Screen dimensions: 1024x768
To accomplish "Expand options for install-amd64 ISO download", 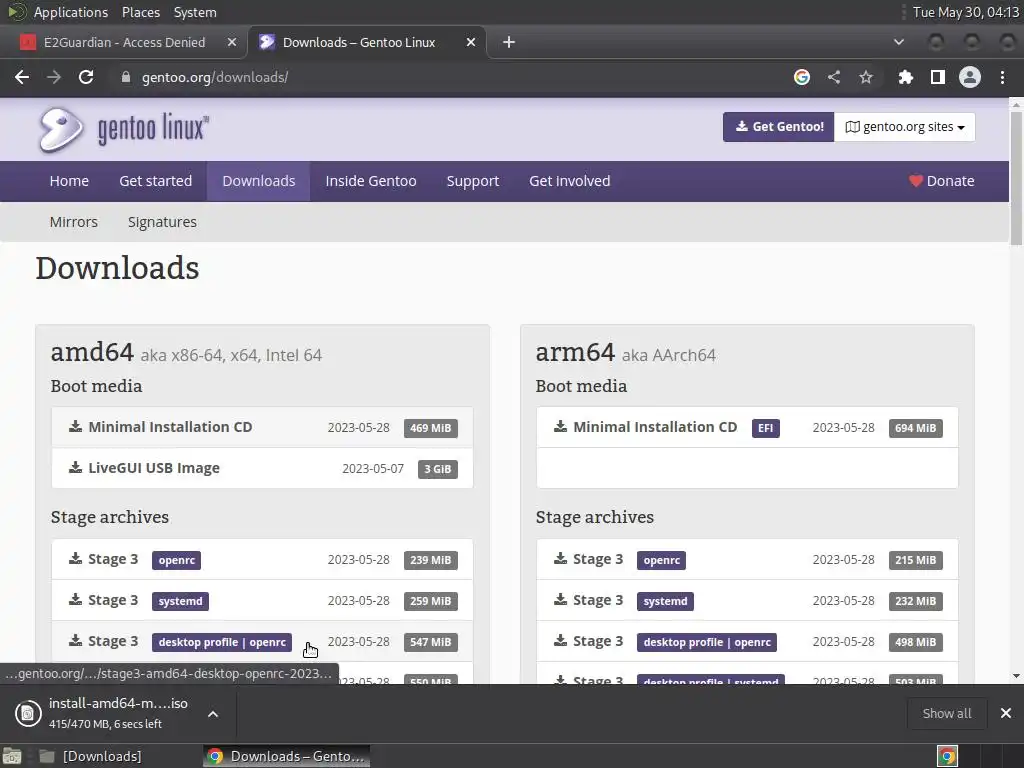I will (x=213, y=714).
